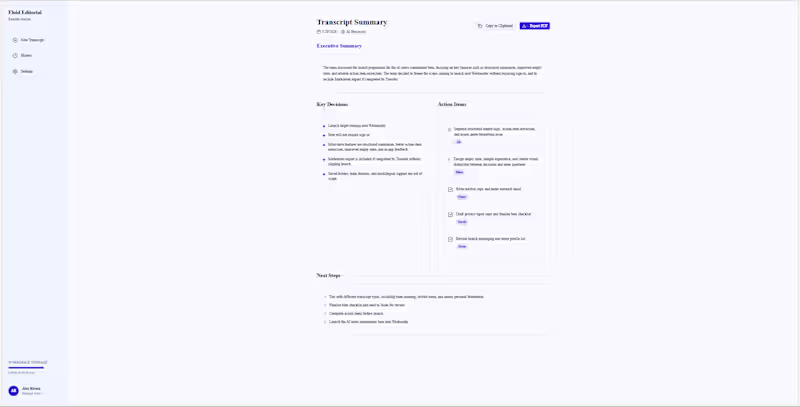Image resolution: width=800 pixels, height=407 pixels.
Task: Check the 'Improve structured output logic' action item
Action: 449,130
